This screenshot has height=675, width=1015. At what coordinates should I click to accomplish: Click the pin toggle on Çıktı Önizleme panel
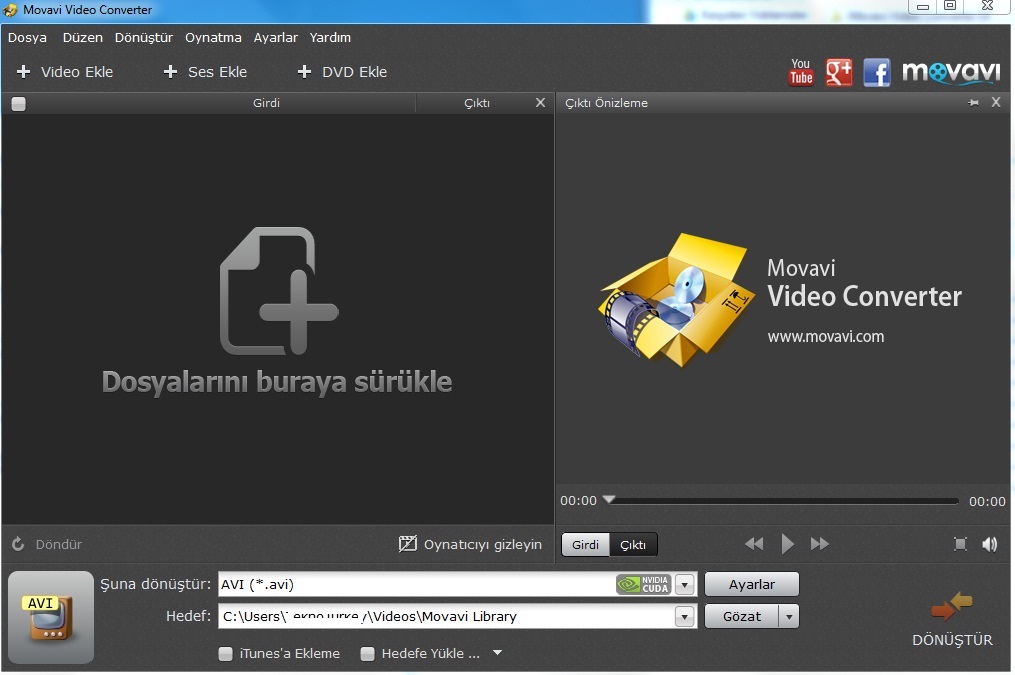click(x=971, y=102)
